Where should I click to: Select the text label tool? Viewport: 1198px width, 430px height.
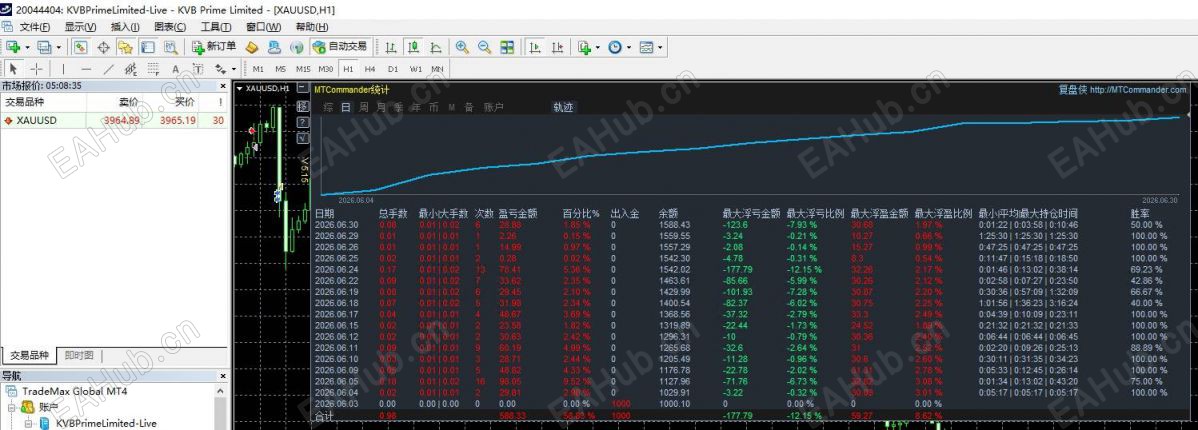point(198,69)
